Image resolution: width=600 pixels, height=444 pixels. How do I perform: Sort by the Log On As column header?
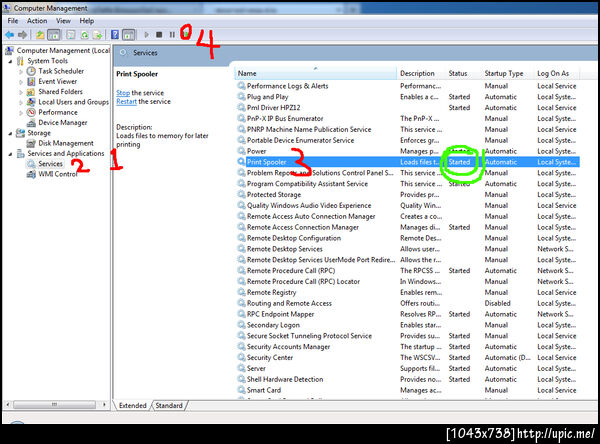(x=557, y=73)
